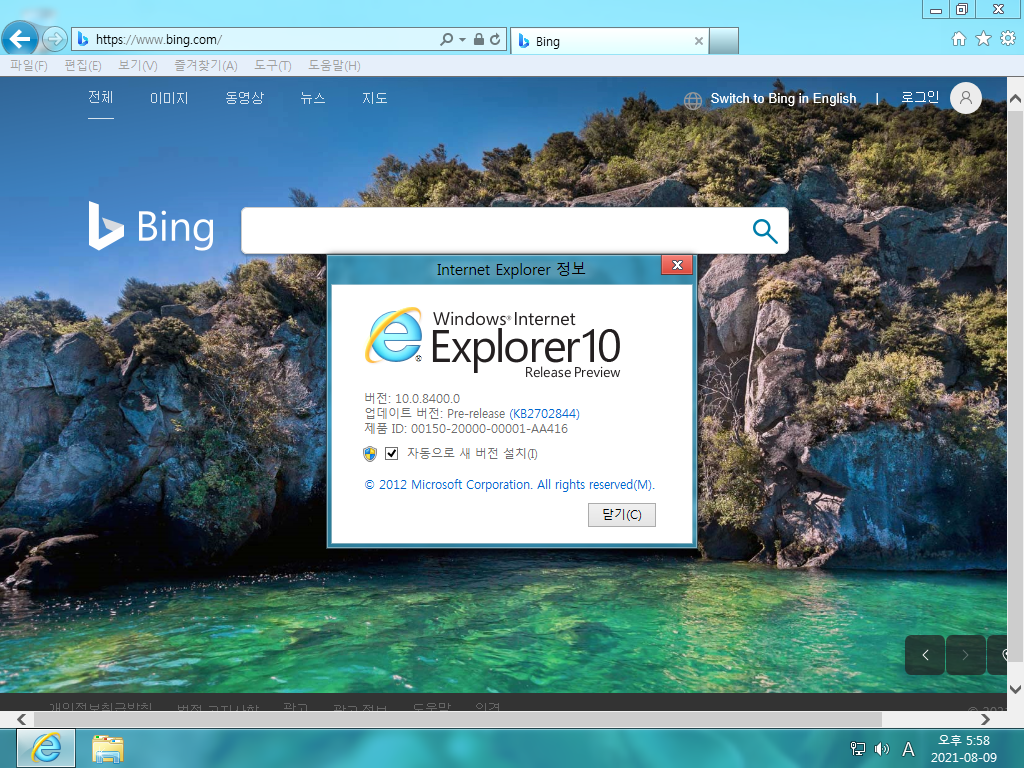Open Internet Explorer from the taskbar
1024x768 pixels.
tap(46, 748)
